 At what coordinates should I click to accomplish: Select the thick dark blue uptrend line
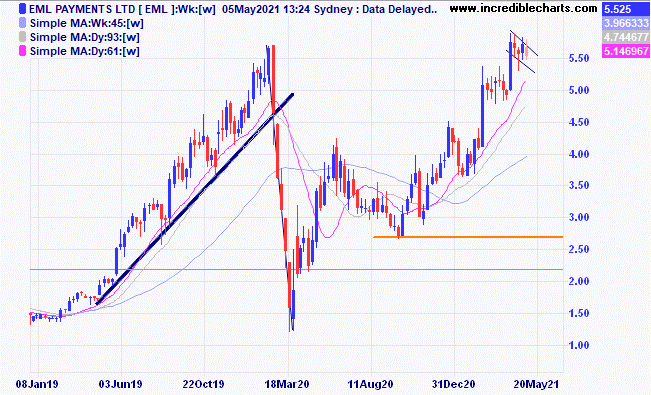tap(195, 199)
